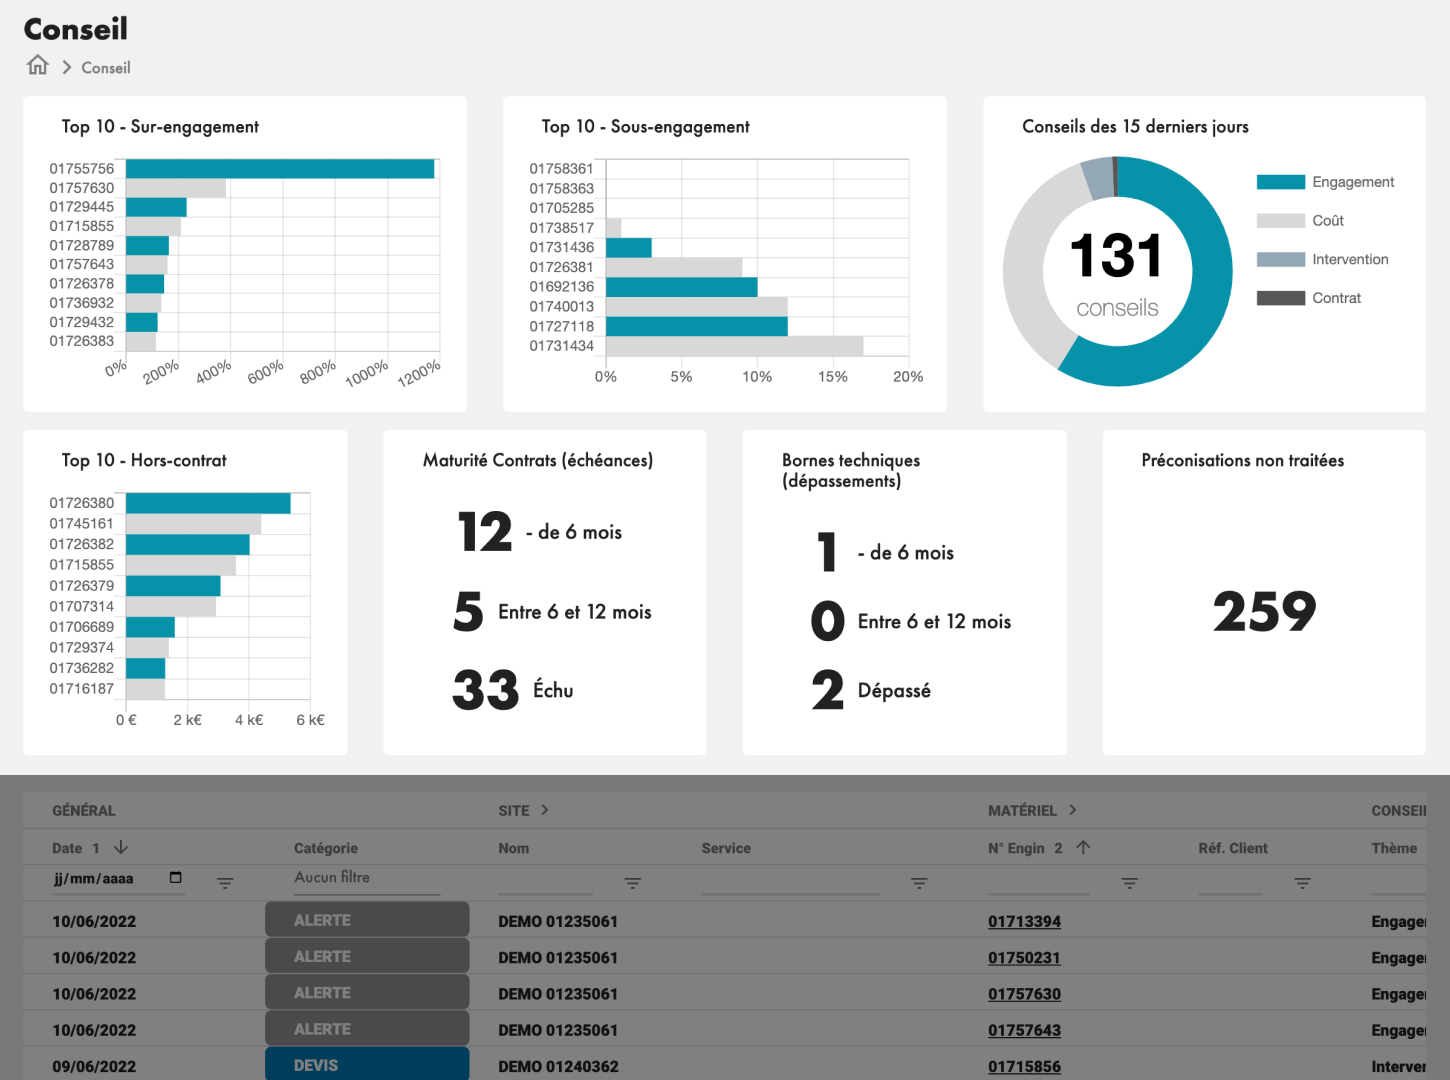Open the Conseil breadcrumb link
This screenshot has width=1450, height=1080.
click(106, 68)
